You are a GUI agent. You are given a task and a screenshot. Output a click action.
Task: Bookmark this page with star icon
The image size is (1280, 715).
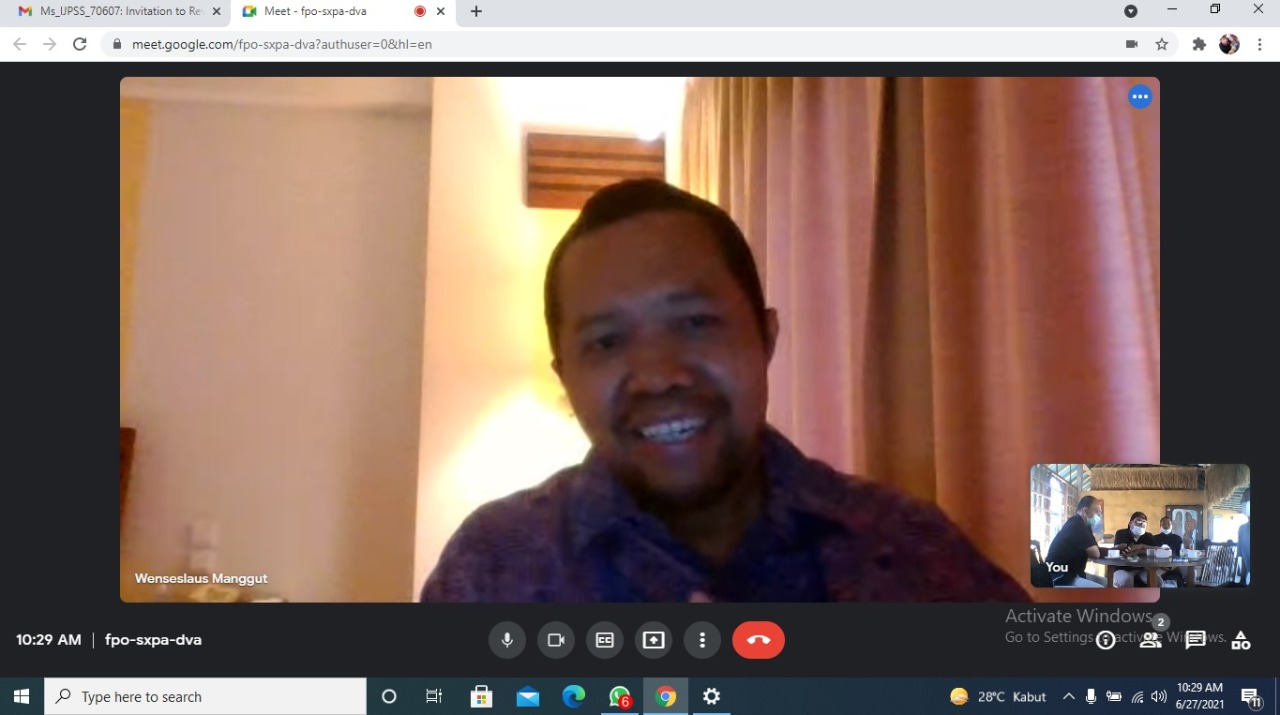tap(1162, 44)
